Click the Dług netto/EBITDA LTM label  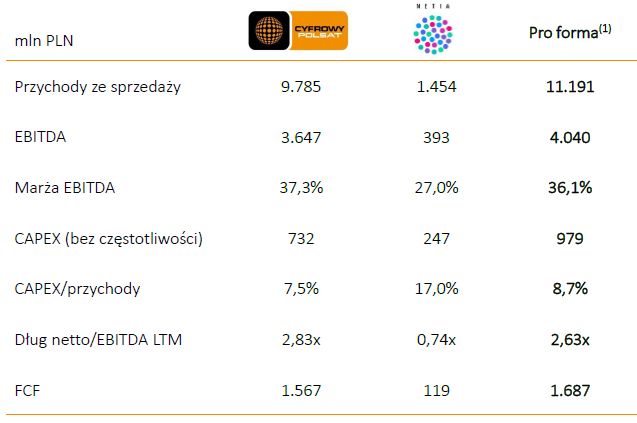click(96, 340)
